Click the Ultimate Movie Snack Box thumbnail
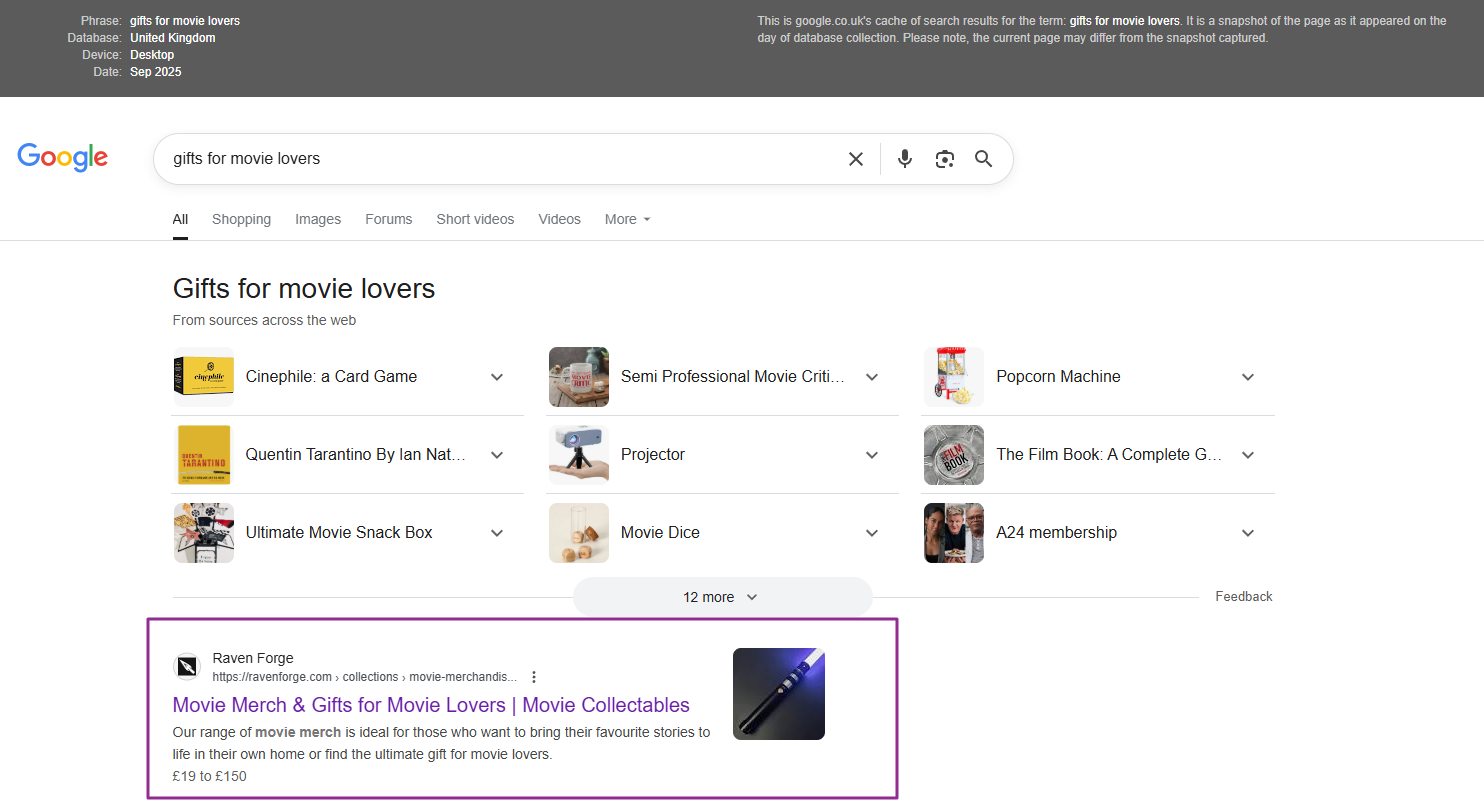1484x809 pixels. click(204, 533)
